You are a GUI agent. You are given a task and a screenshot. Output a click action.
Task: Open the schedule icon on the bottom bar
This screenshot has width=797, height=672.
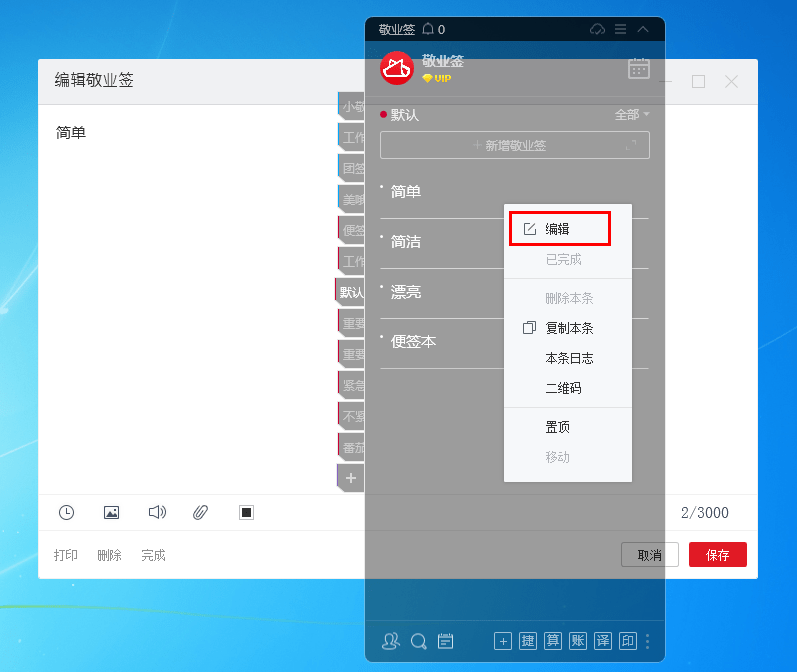point(446,641)
